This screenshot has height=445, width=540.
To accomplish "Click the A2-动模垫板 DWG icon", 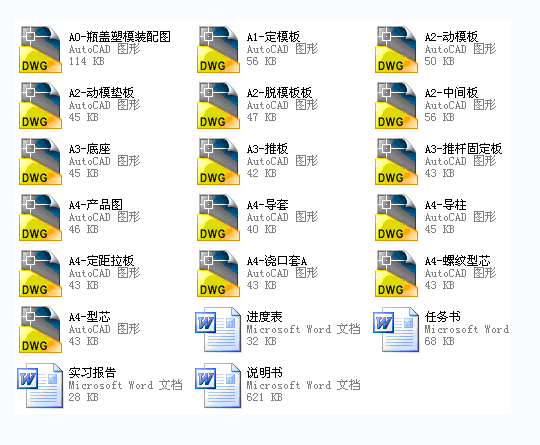I will pos(41,105).
